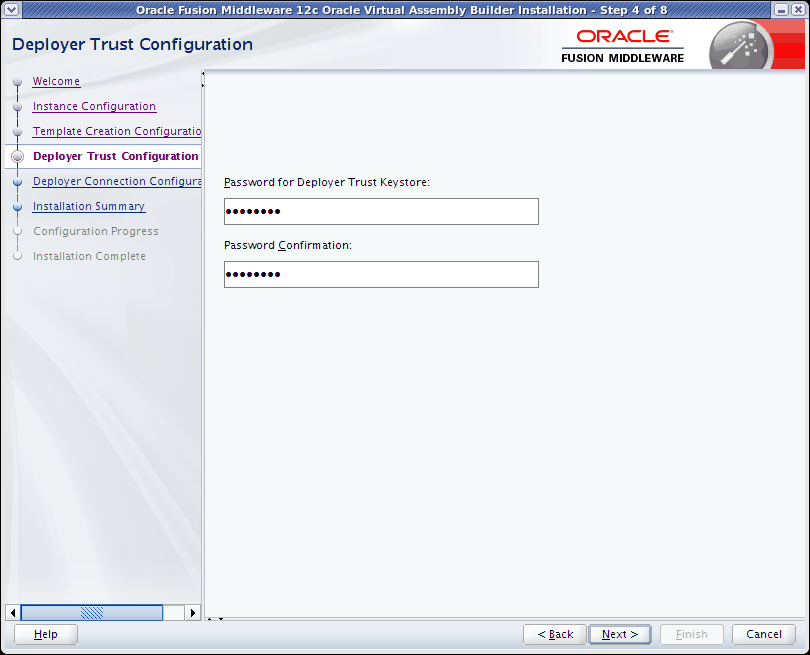Jump to Deployer Connection Configuration step
810x655 pixels.
(x=117, y=181)
